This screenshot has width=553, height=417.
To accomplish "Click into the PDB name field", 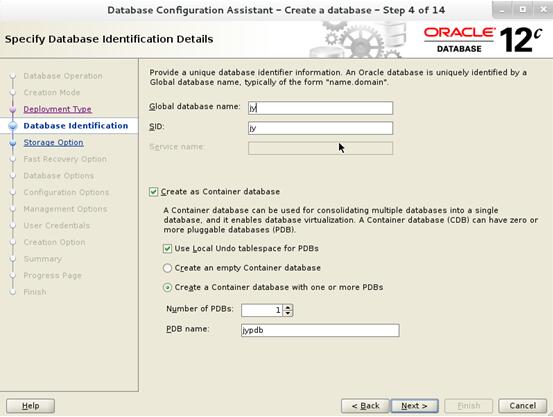I will (320, 331).
